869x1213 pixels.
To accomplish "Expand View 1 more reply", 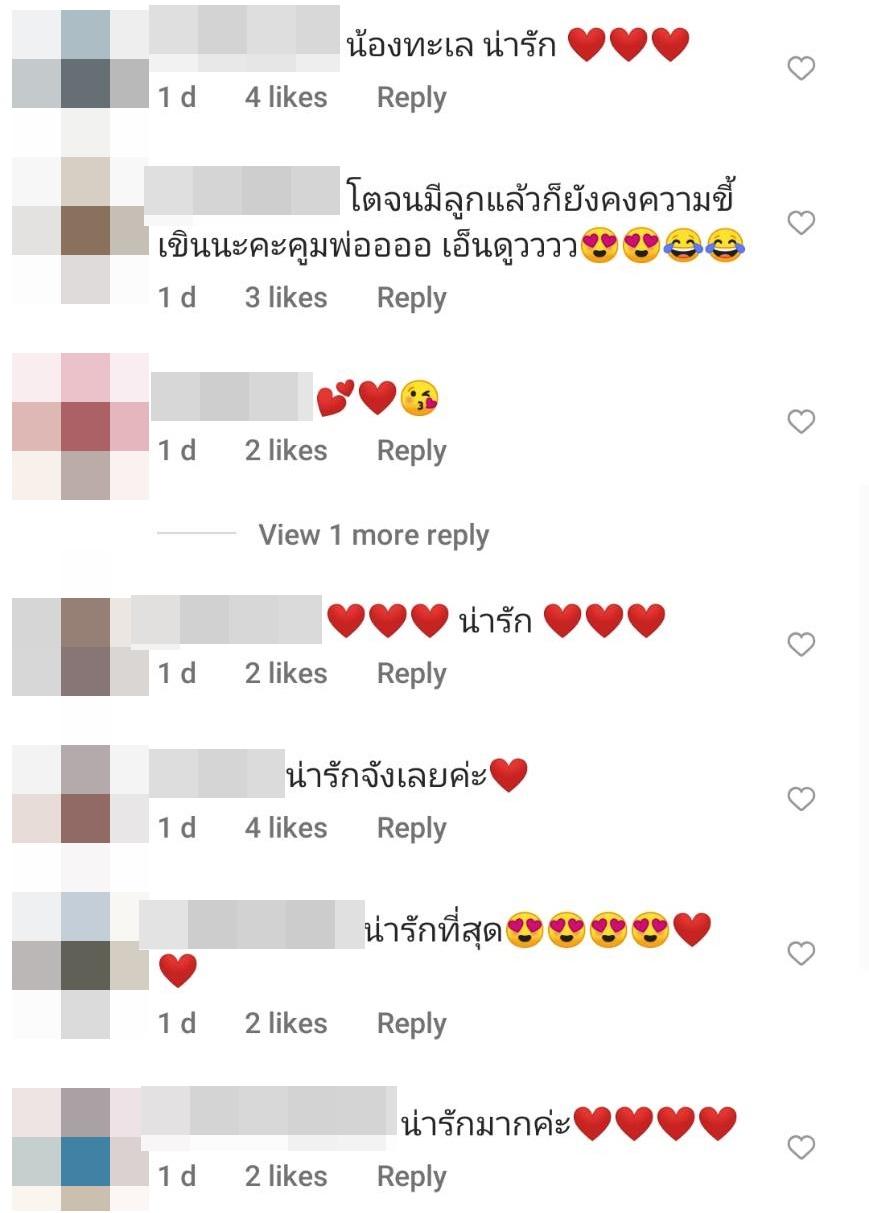I will (x=373, y=535).
